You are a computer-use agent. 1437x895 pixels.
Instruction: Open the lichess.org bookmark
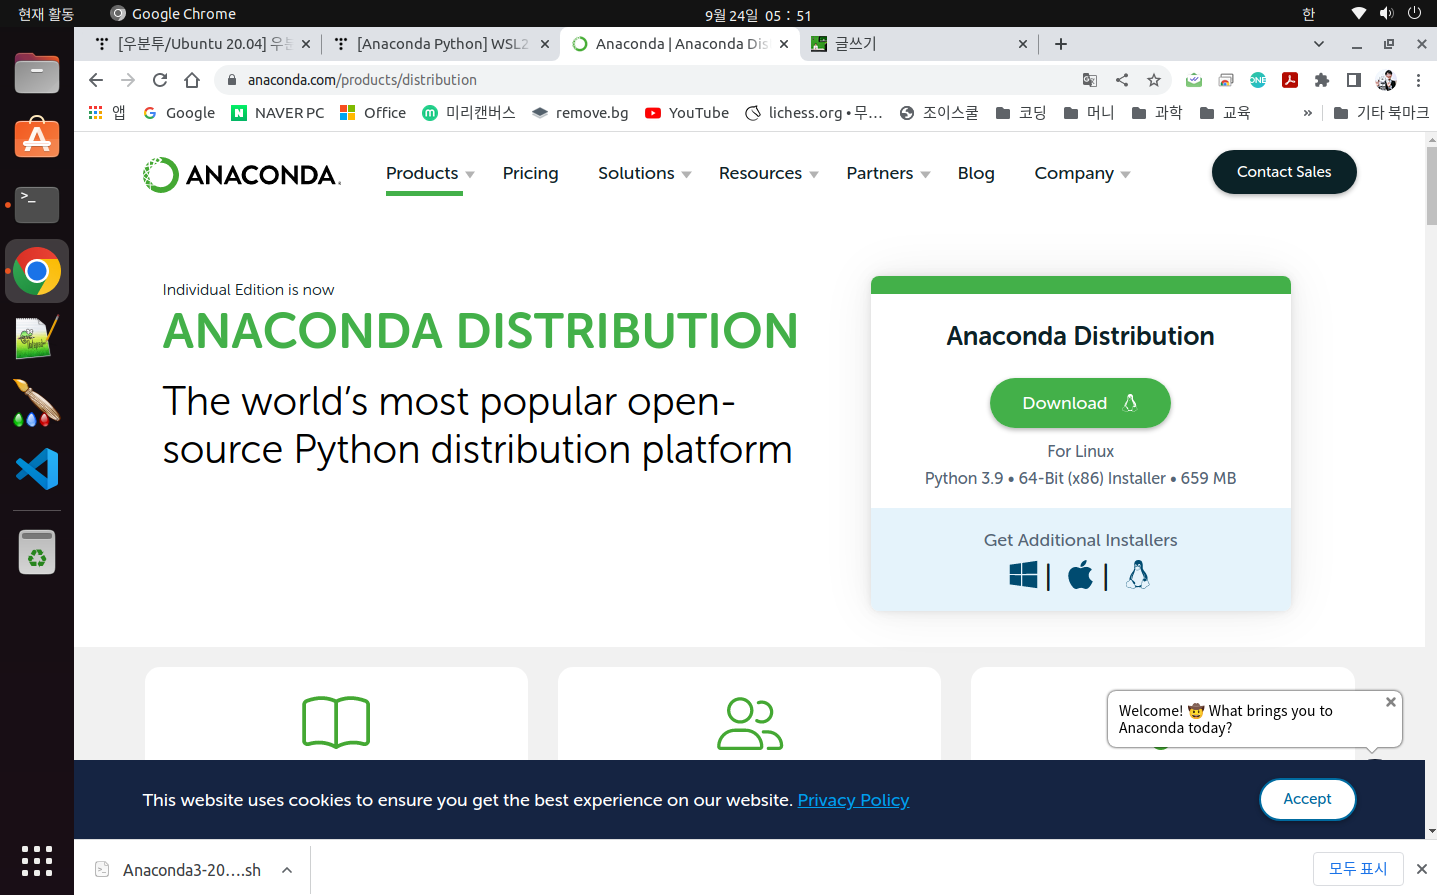pyautogui.click(x=814, y=113)
